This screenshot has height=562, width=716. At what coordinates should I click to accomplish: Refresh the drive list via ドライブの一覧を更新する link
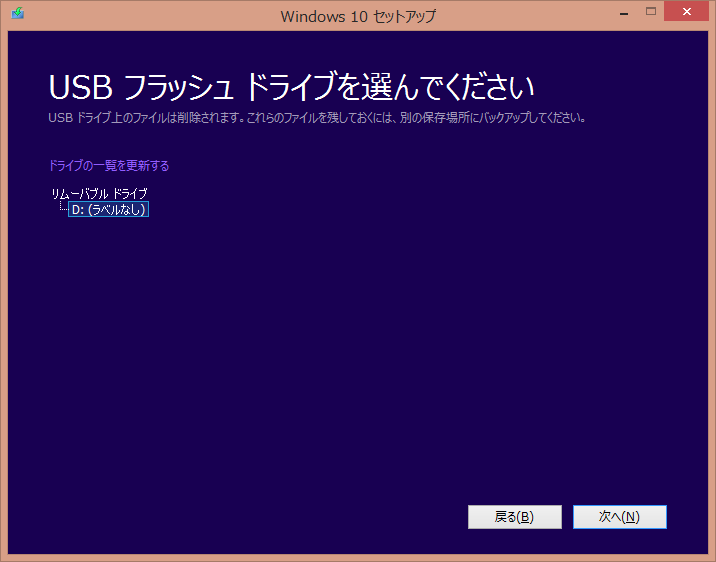coord(109,165)
